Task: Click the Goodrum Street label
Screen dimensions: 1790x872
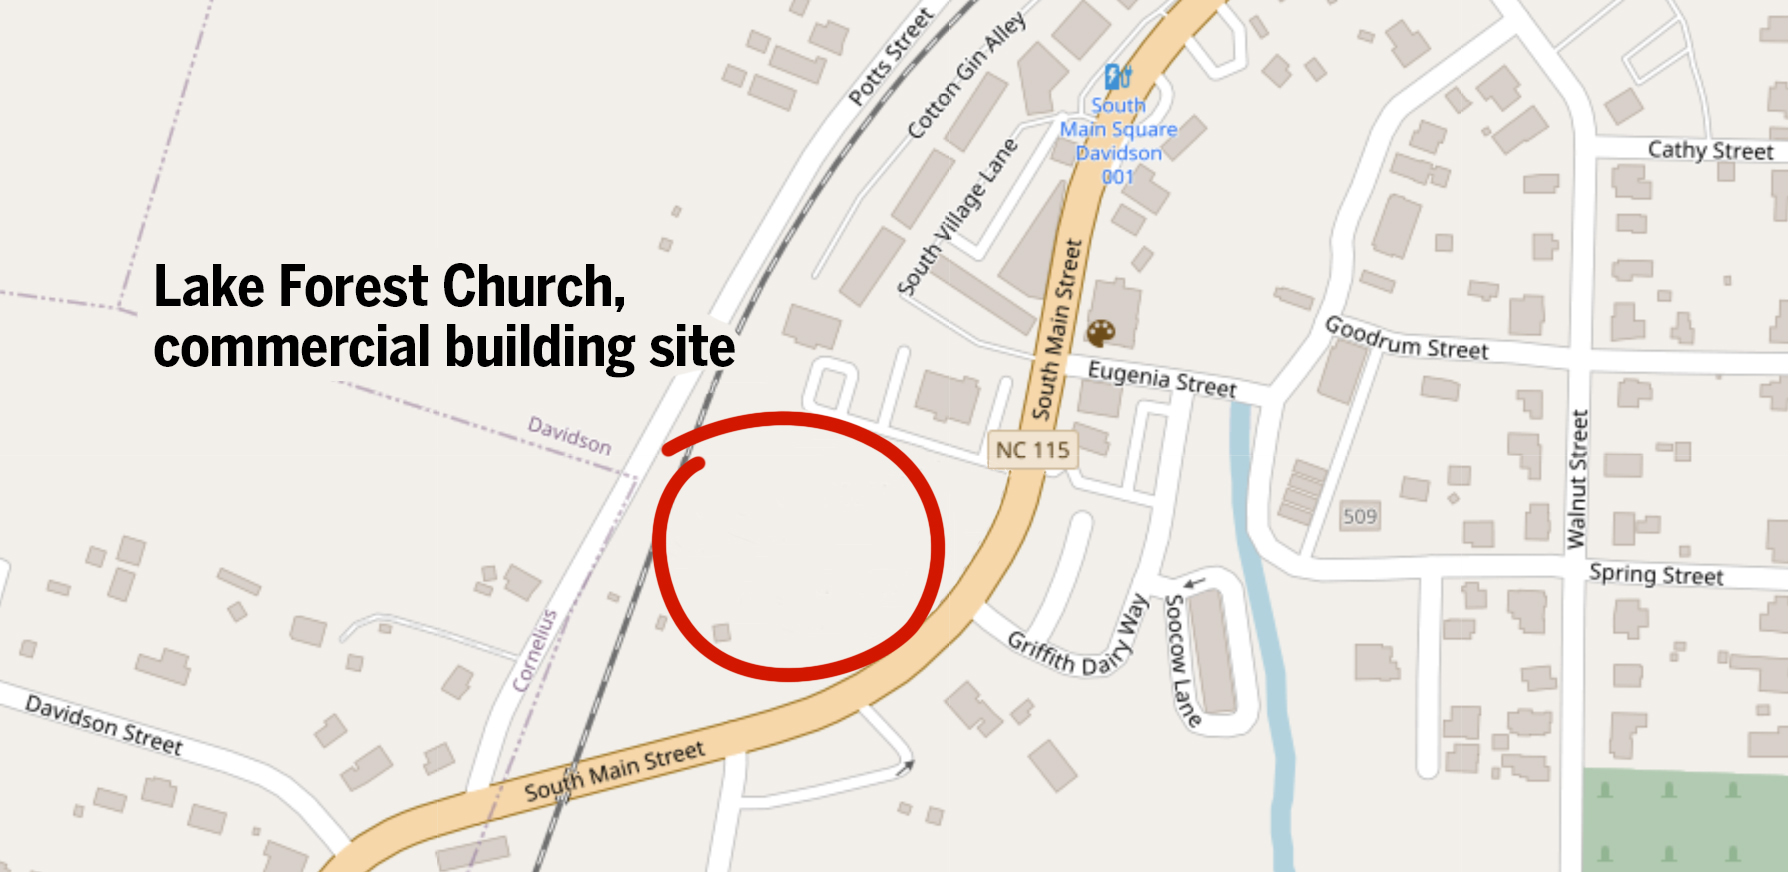Action: coord(1406,339)
